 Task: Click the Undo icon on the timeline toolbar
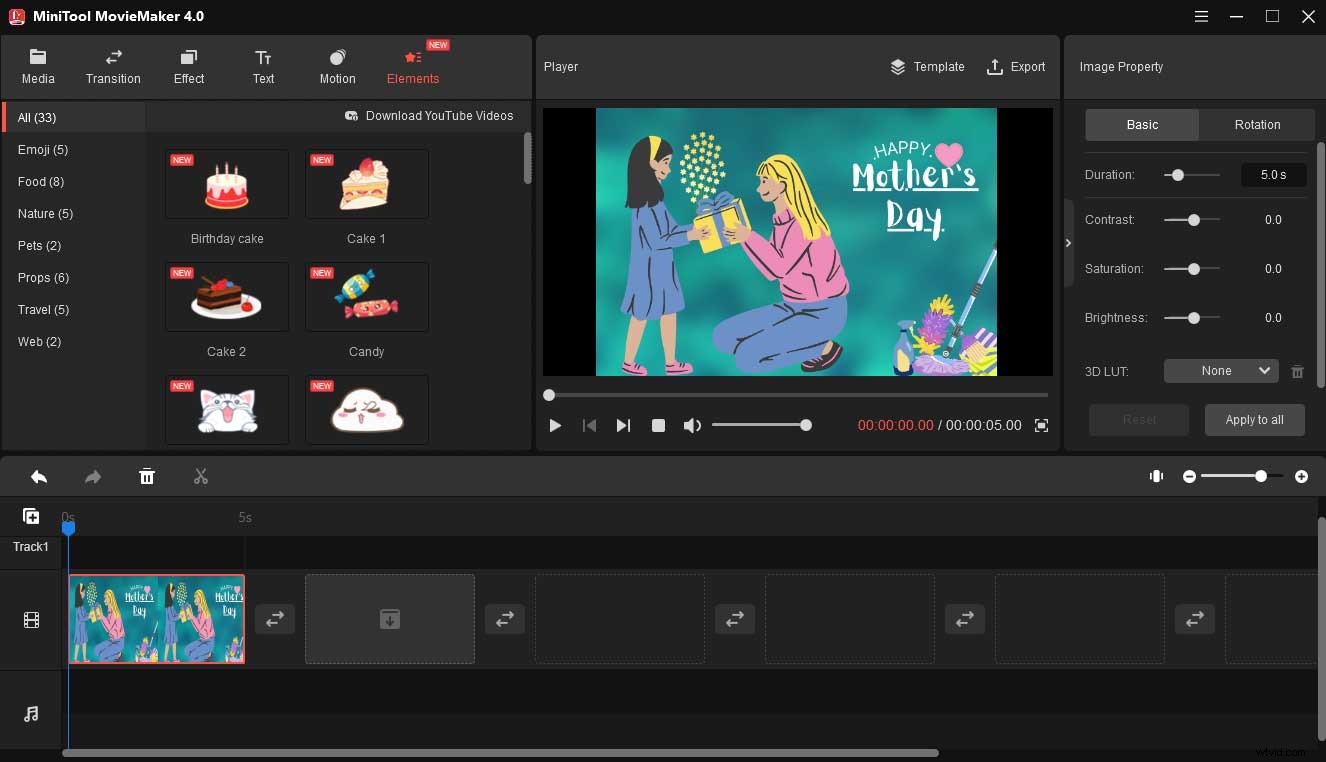tap(39, 476)
